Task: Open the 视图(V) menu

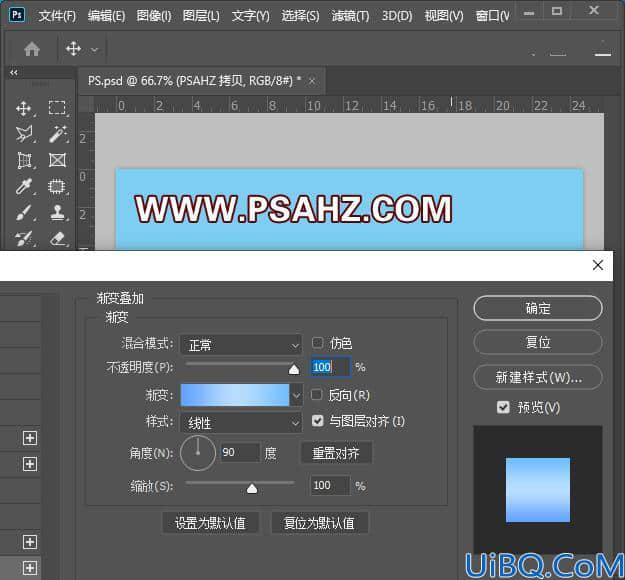Action: pos(444,16)
